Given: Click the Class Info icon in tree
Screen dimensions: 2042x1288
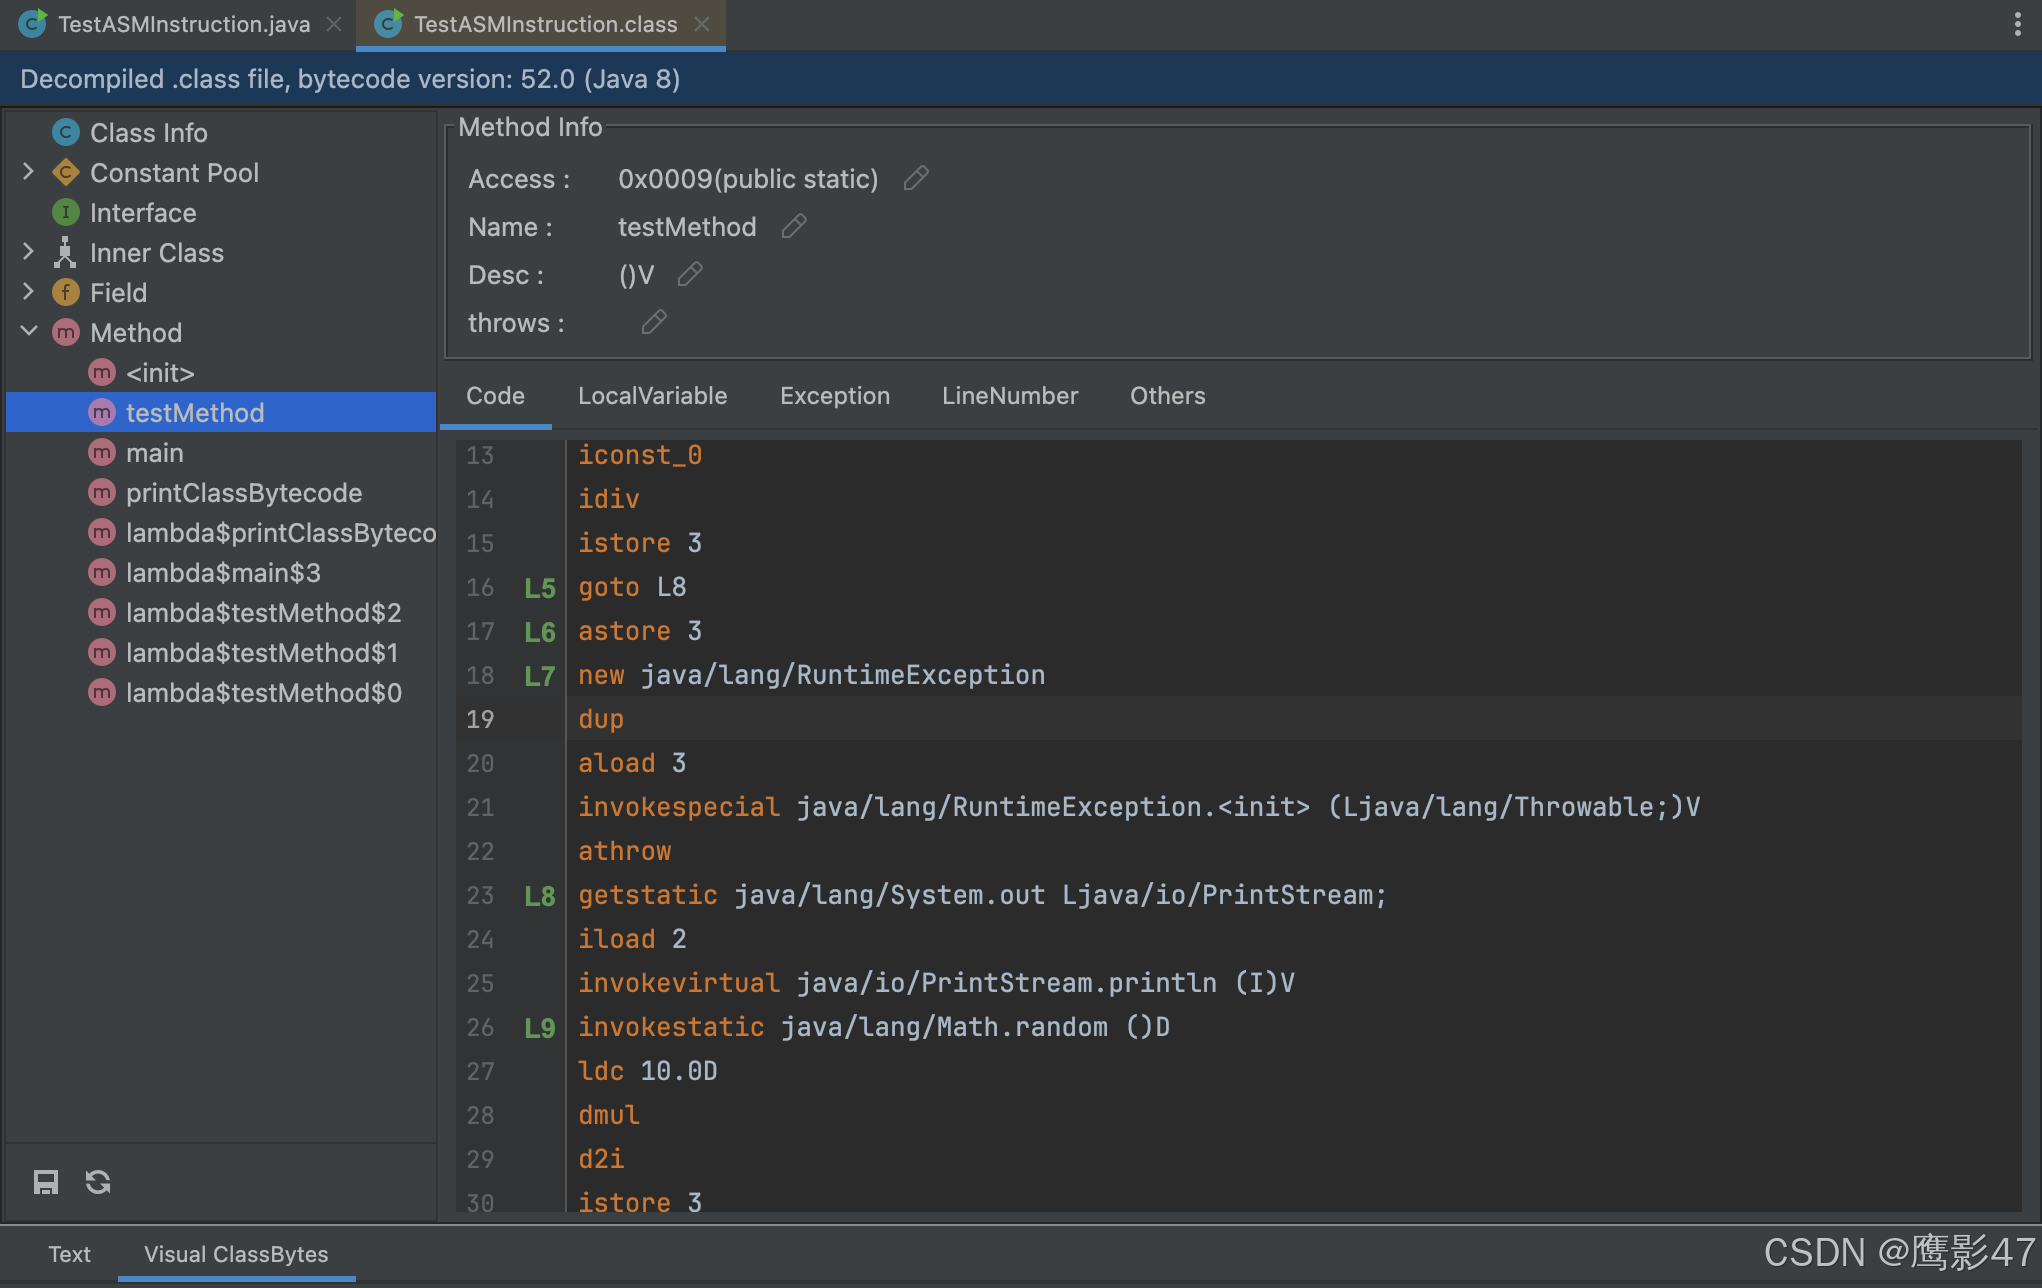Looking at the screenshot, I should pos(65,132).
